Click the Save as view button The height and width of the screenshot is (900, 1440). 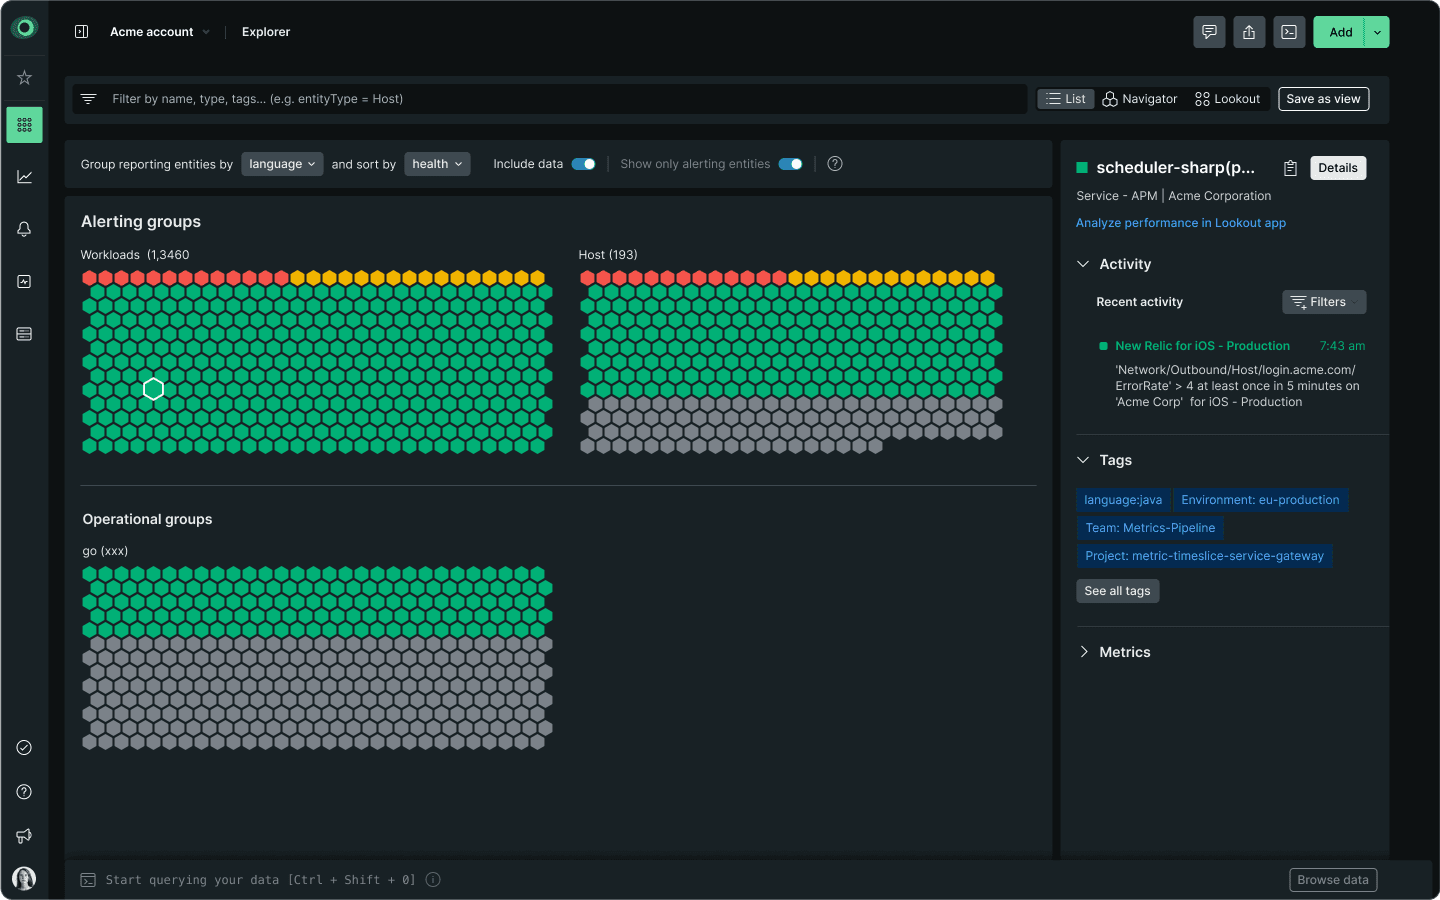tap(1323, 99)
